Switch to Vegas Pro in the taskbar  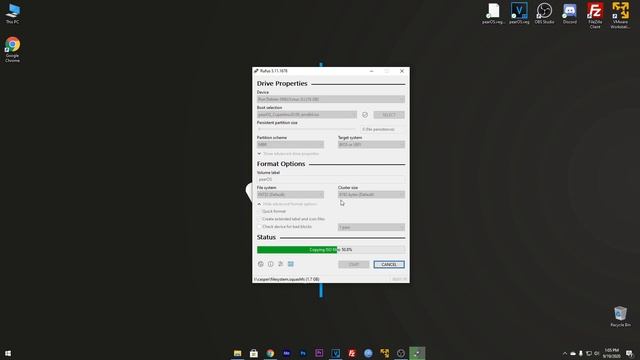(336, 353)
